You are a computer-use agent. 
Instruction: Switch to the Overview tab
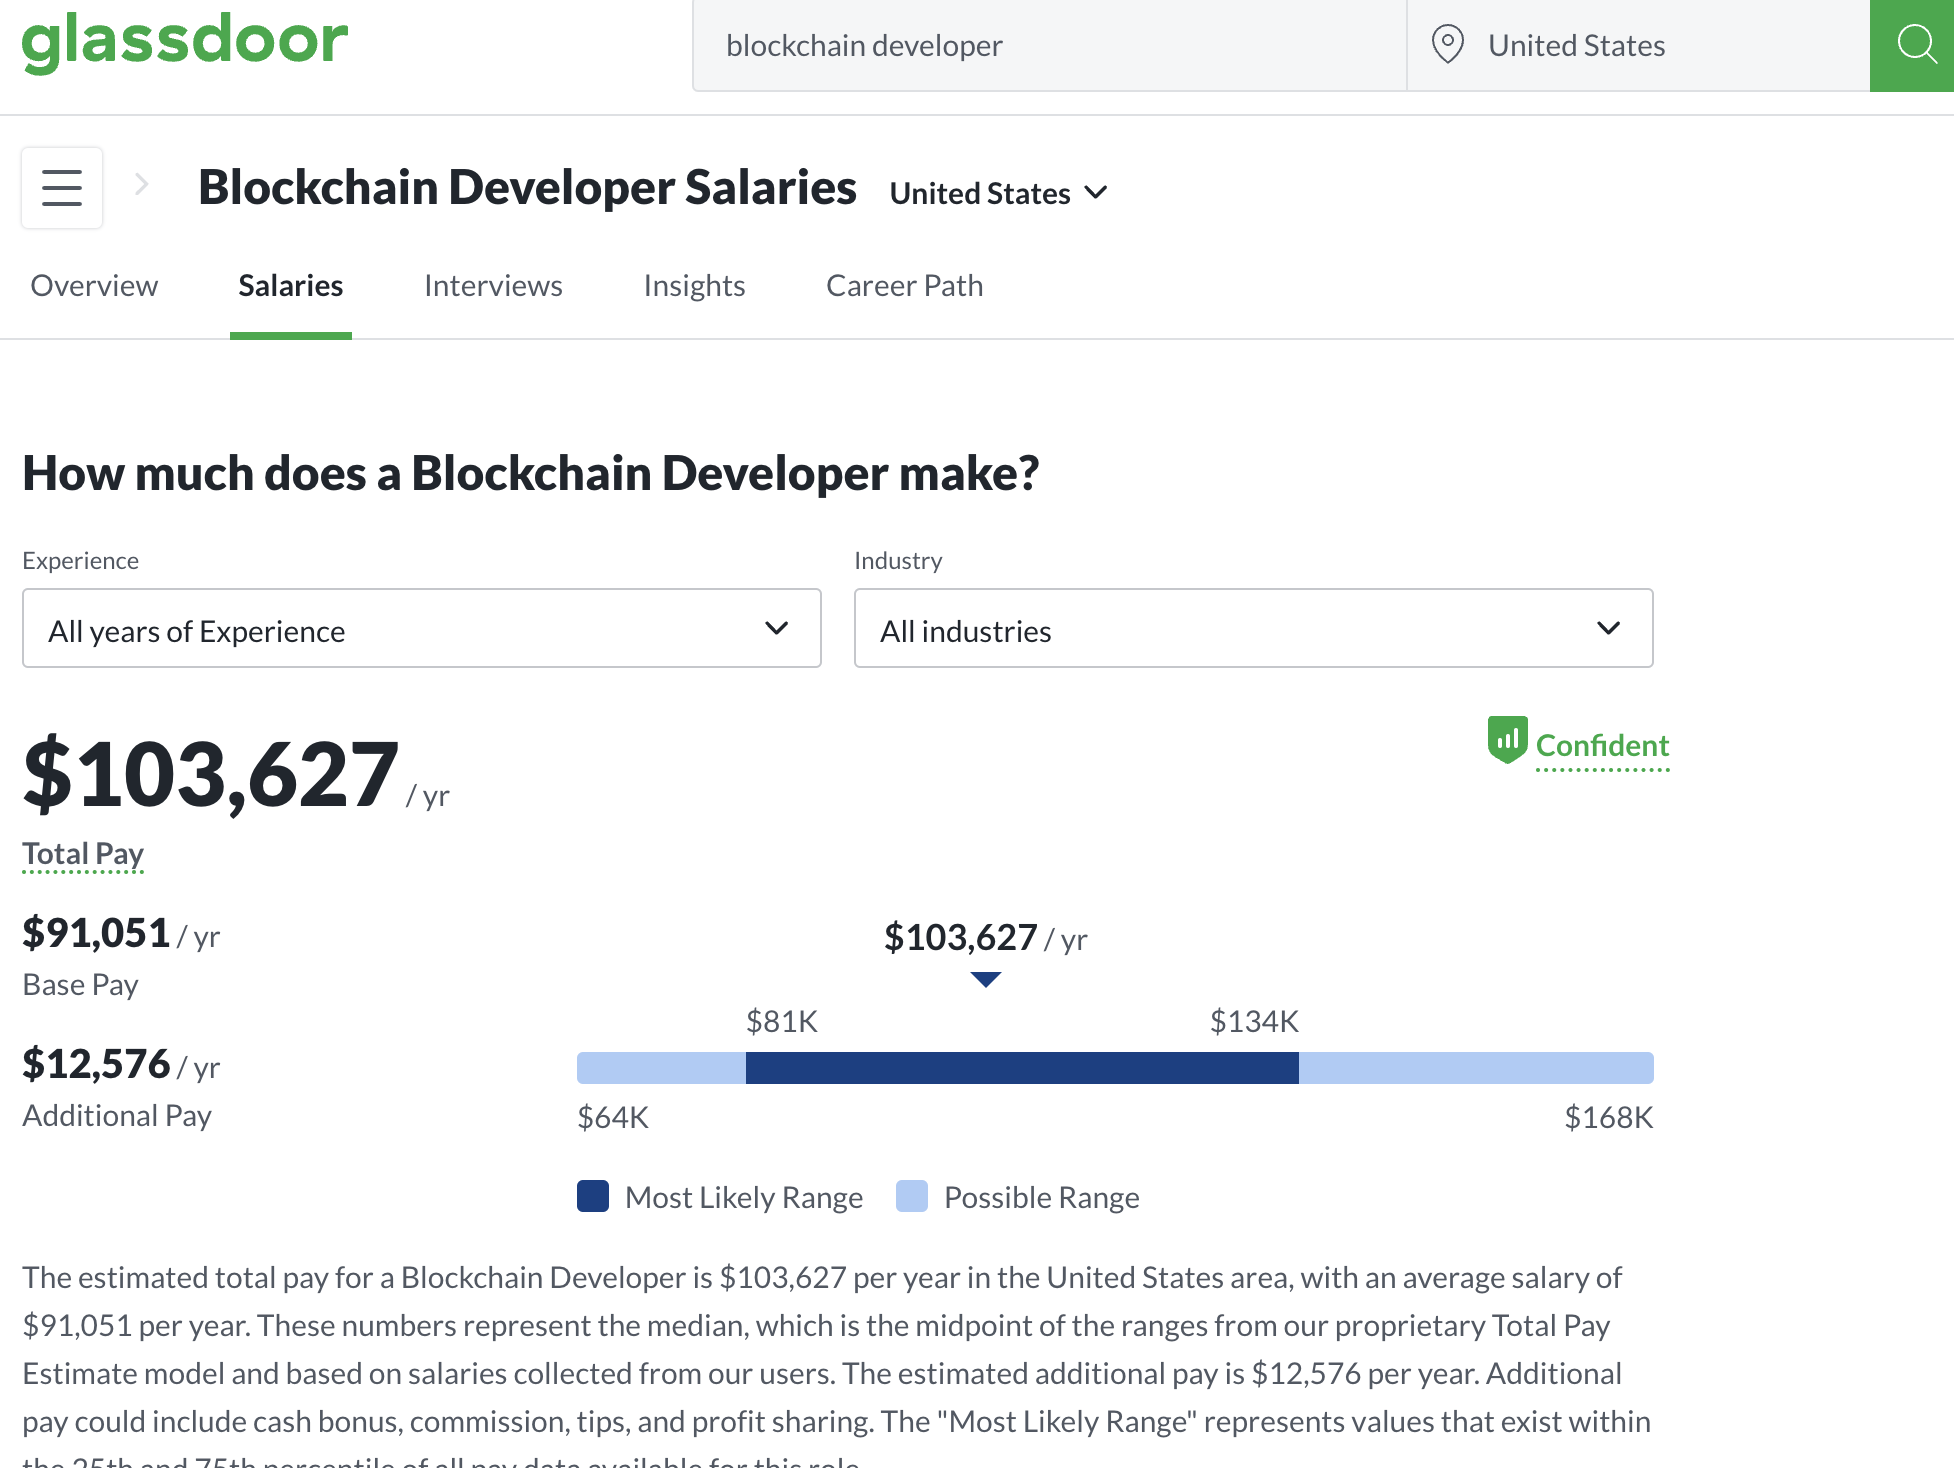(94, 286)
